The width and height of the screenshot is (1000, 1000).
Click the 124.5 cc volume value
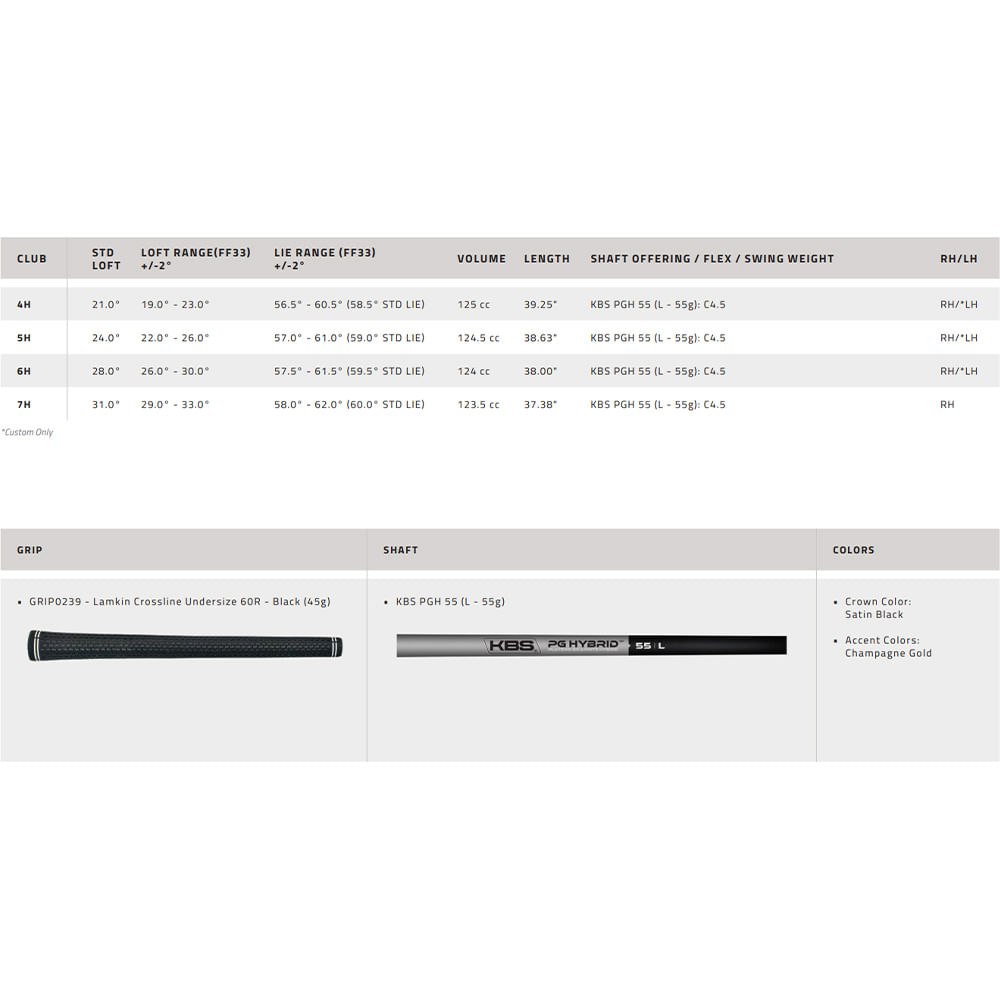478,338
